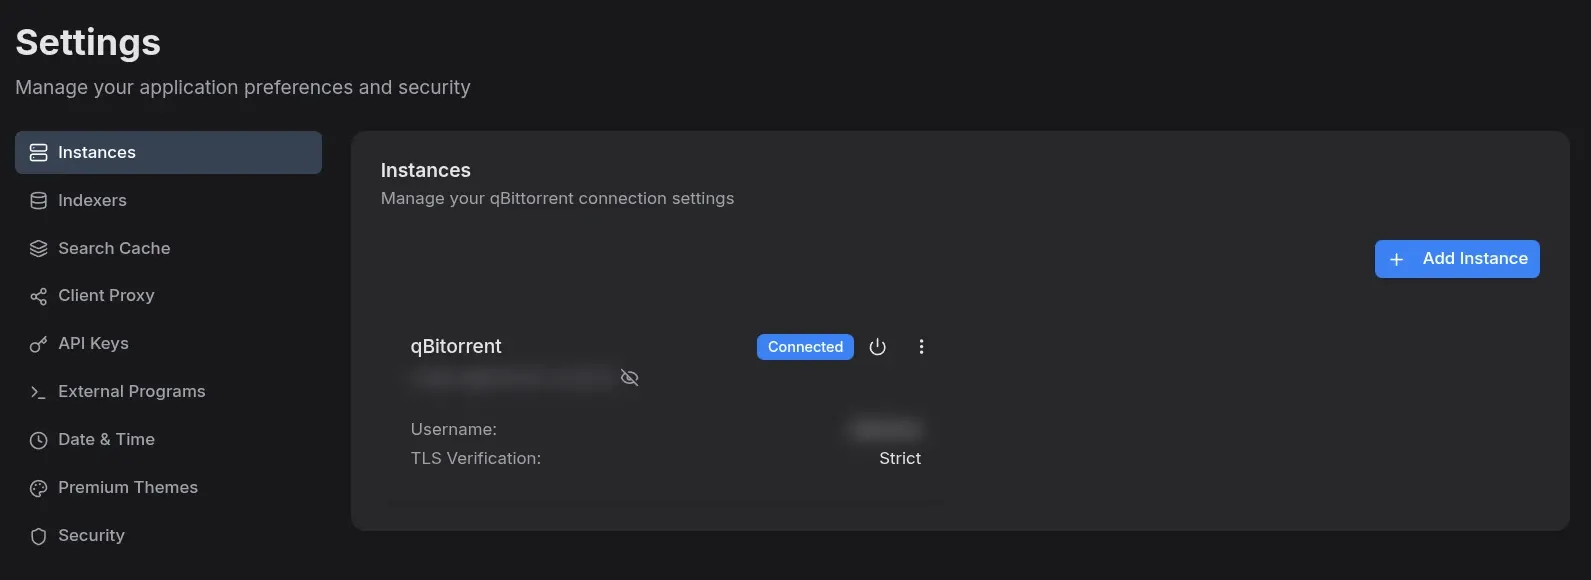Click the Client Proxy share icon
Image resolution: width=1591 pixels, height=580 pixels.
coord(39,296)
